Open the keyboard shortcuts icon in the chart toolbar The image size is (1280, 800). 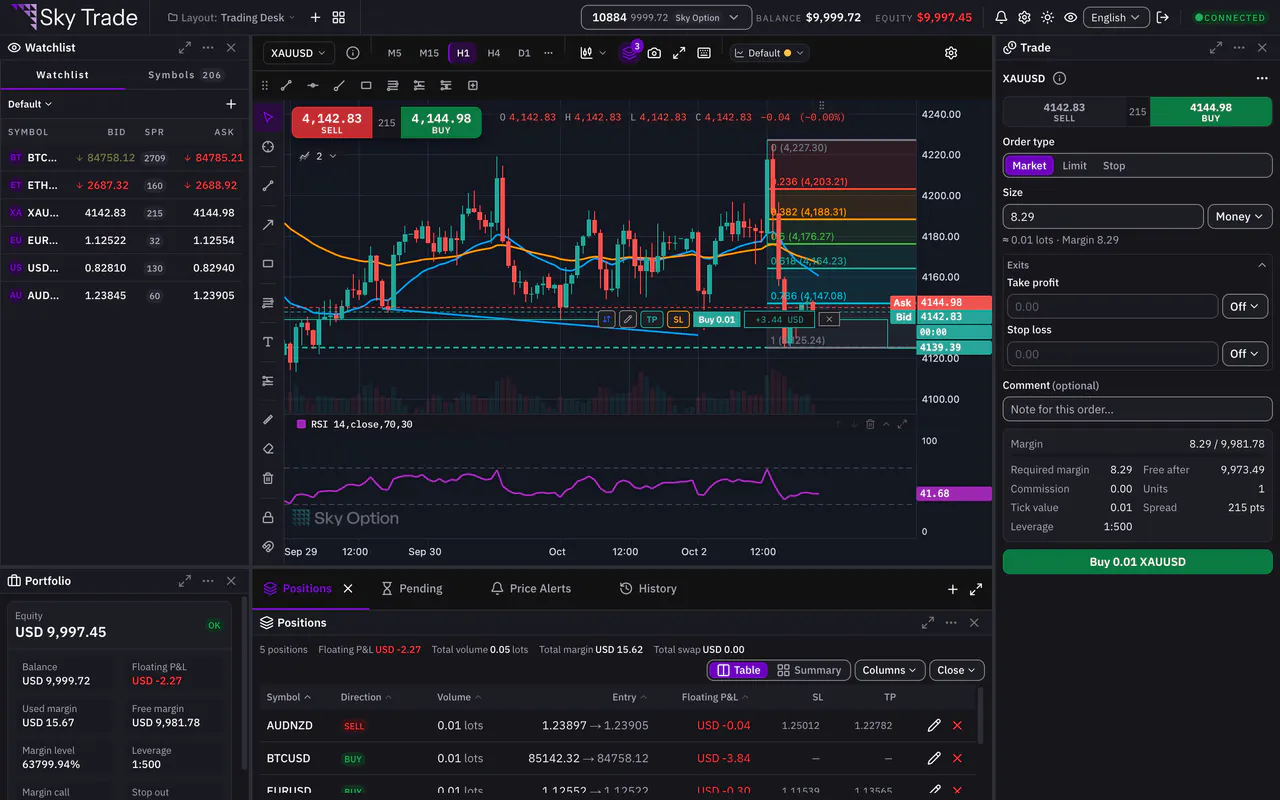[704, 53]
